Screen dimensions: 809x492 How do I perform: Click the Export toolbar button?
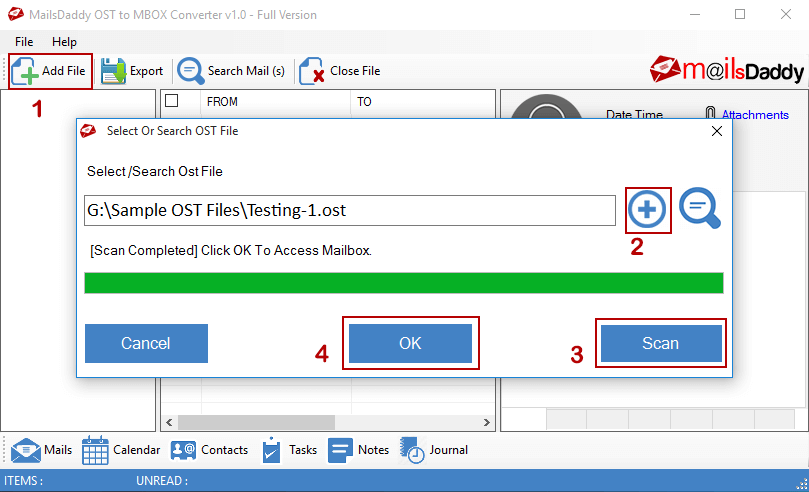pyautogui.click(x=132, y=71)
